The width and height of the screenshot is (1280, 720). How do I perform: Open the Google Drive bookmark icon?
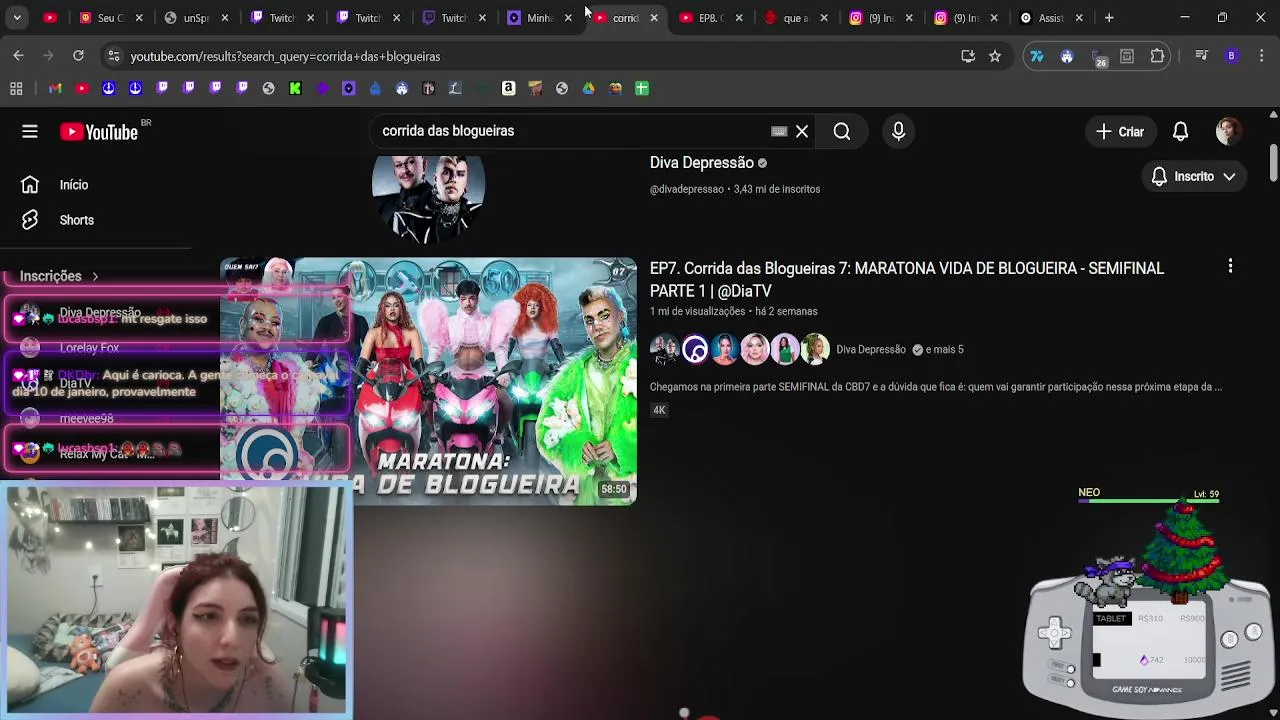point(588,89)
